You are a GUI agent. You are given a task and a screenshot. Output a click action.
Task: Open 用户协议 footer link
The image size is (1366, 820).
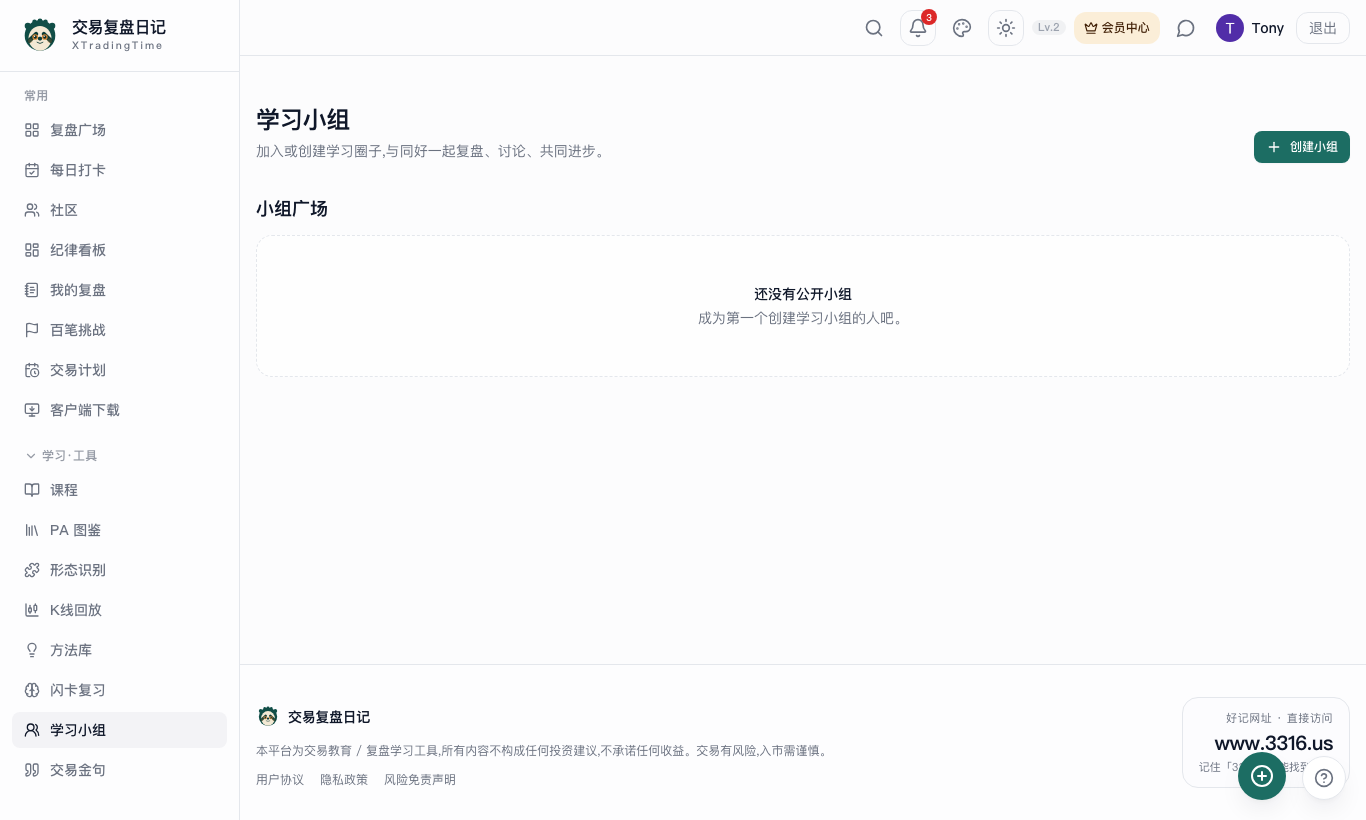click(280, 780)
